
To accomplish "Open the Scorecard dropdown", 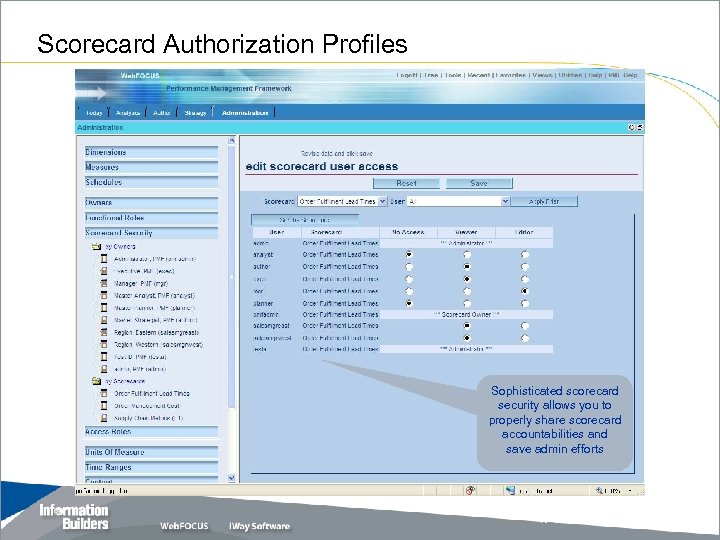I will 342,202.
